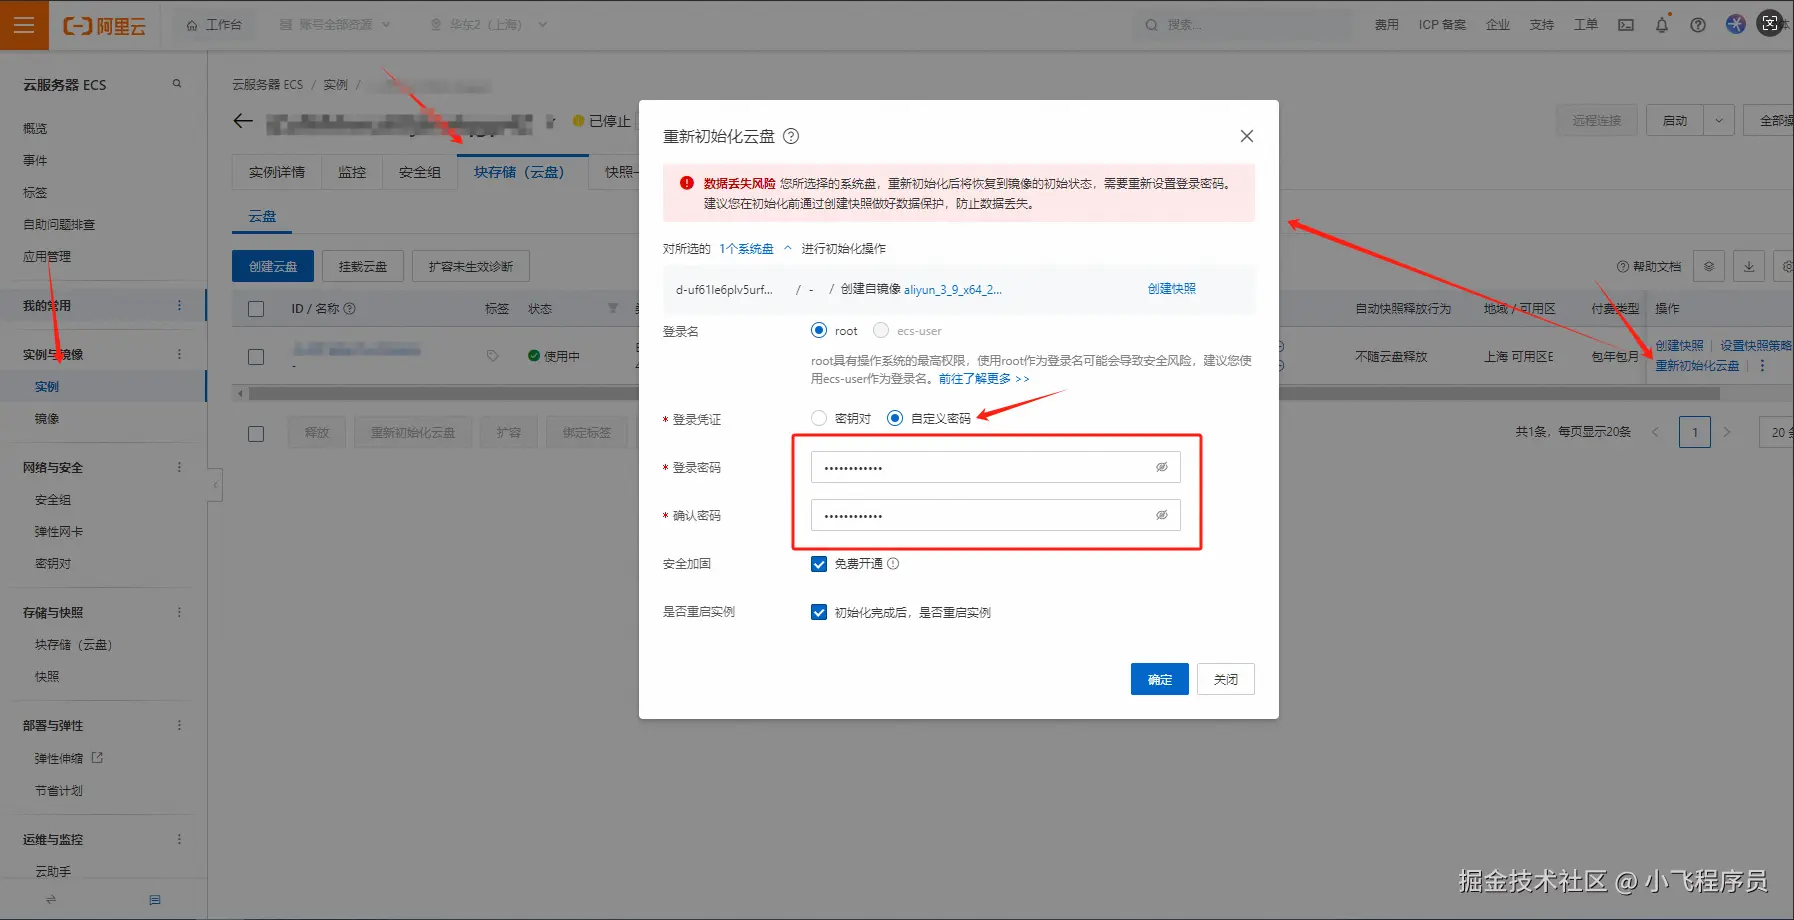Open the 华东2（上海） region dropdown
The image size is (1794, 920).
tap(488, 25)
